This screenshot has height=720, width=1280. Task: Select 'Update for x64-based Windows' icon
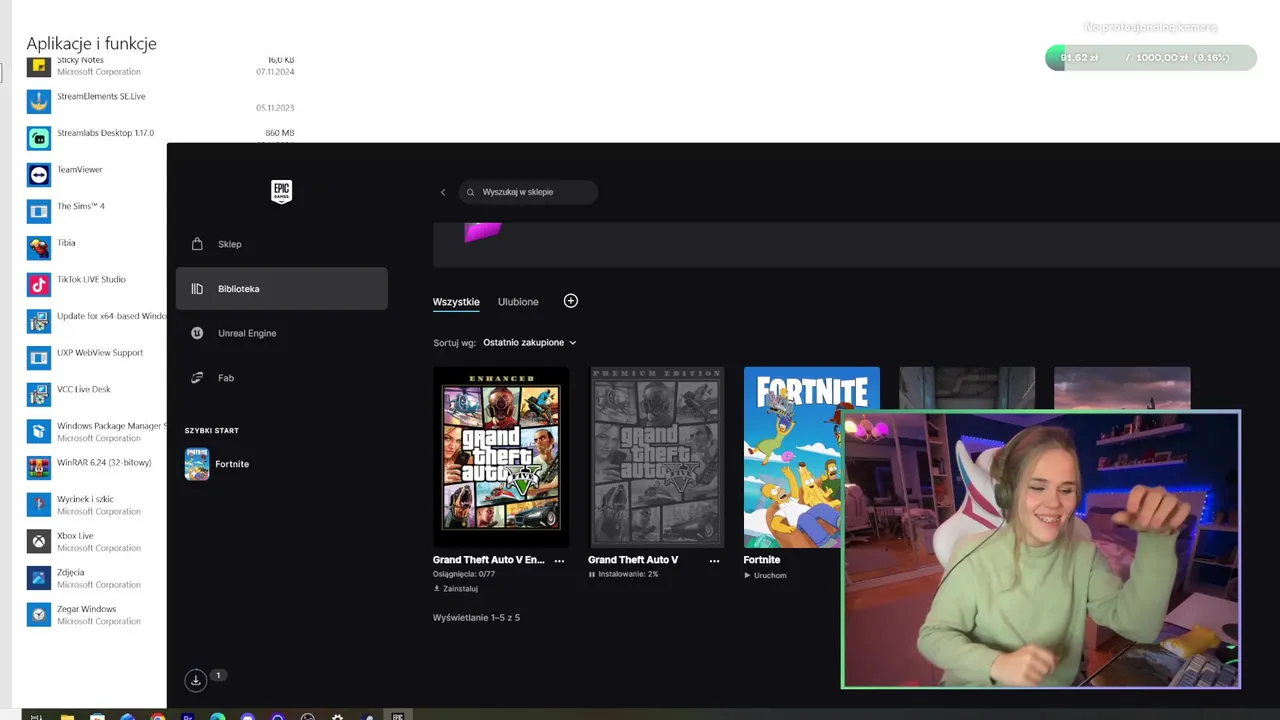38,322
